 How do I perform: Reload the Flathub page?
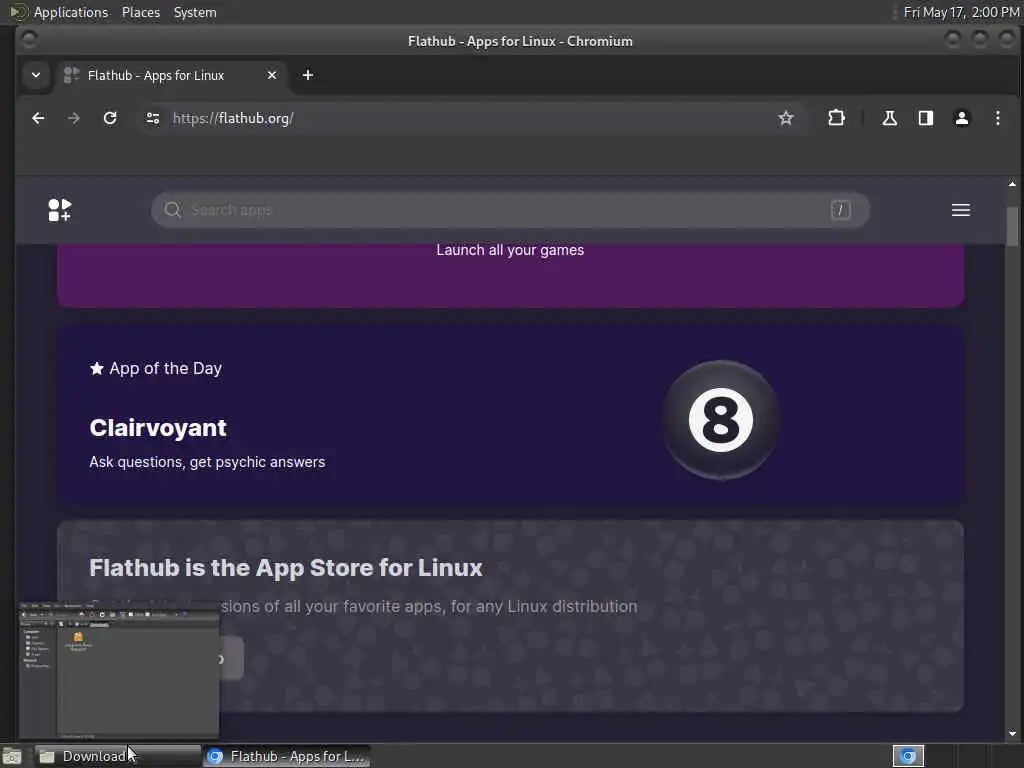click(x=110, y=118)
